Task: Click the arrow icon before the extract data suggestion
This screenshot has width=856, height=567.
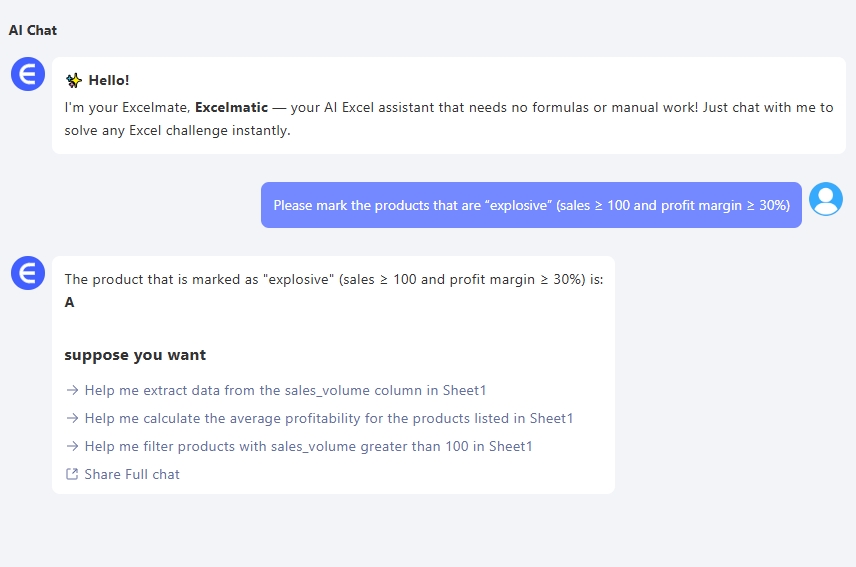Action: pos(72,390)
